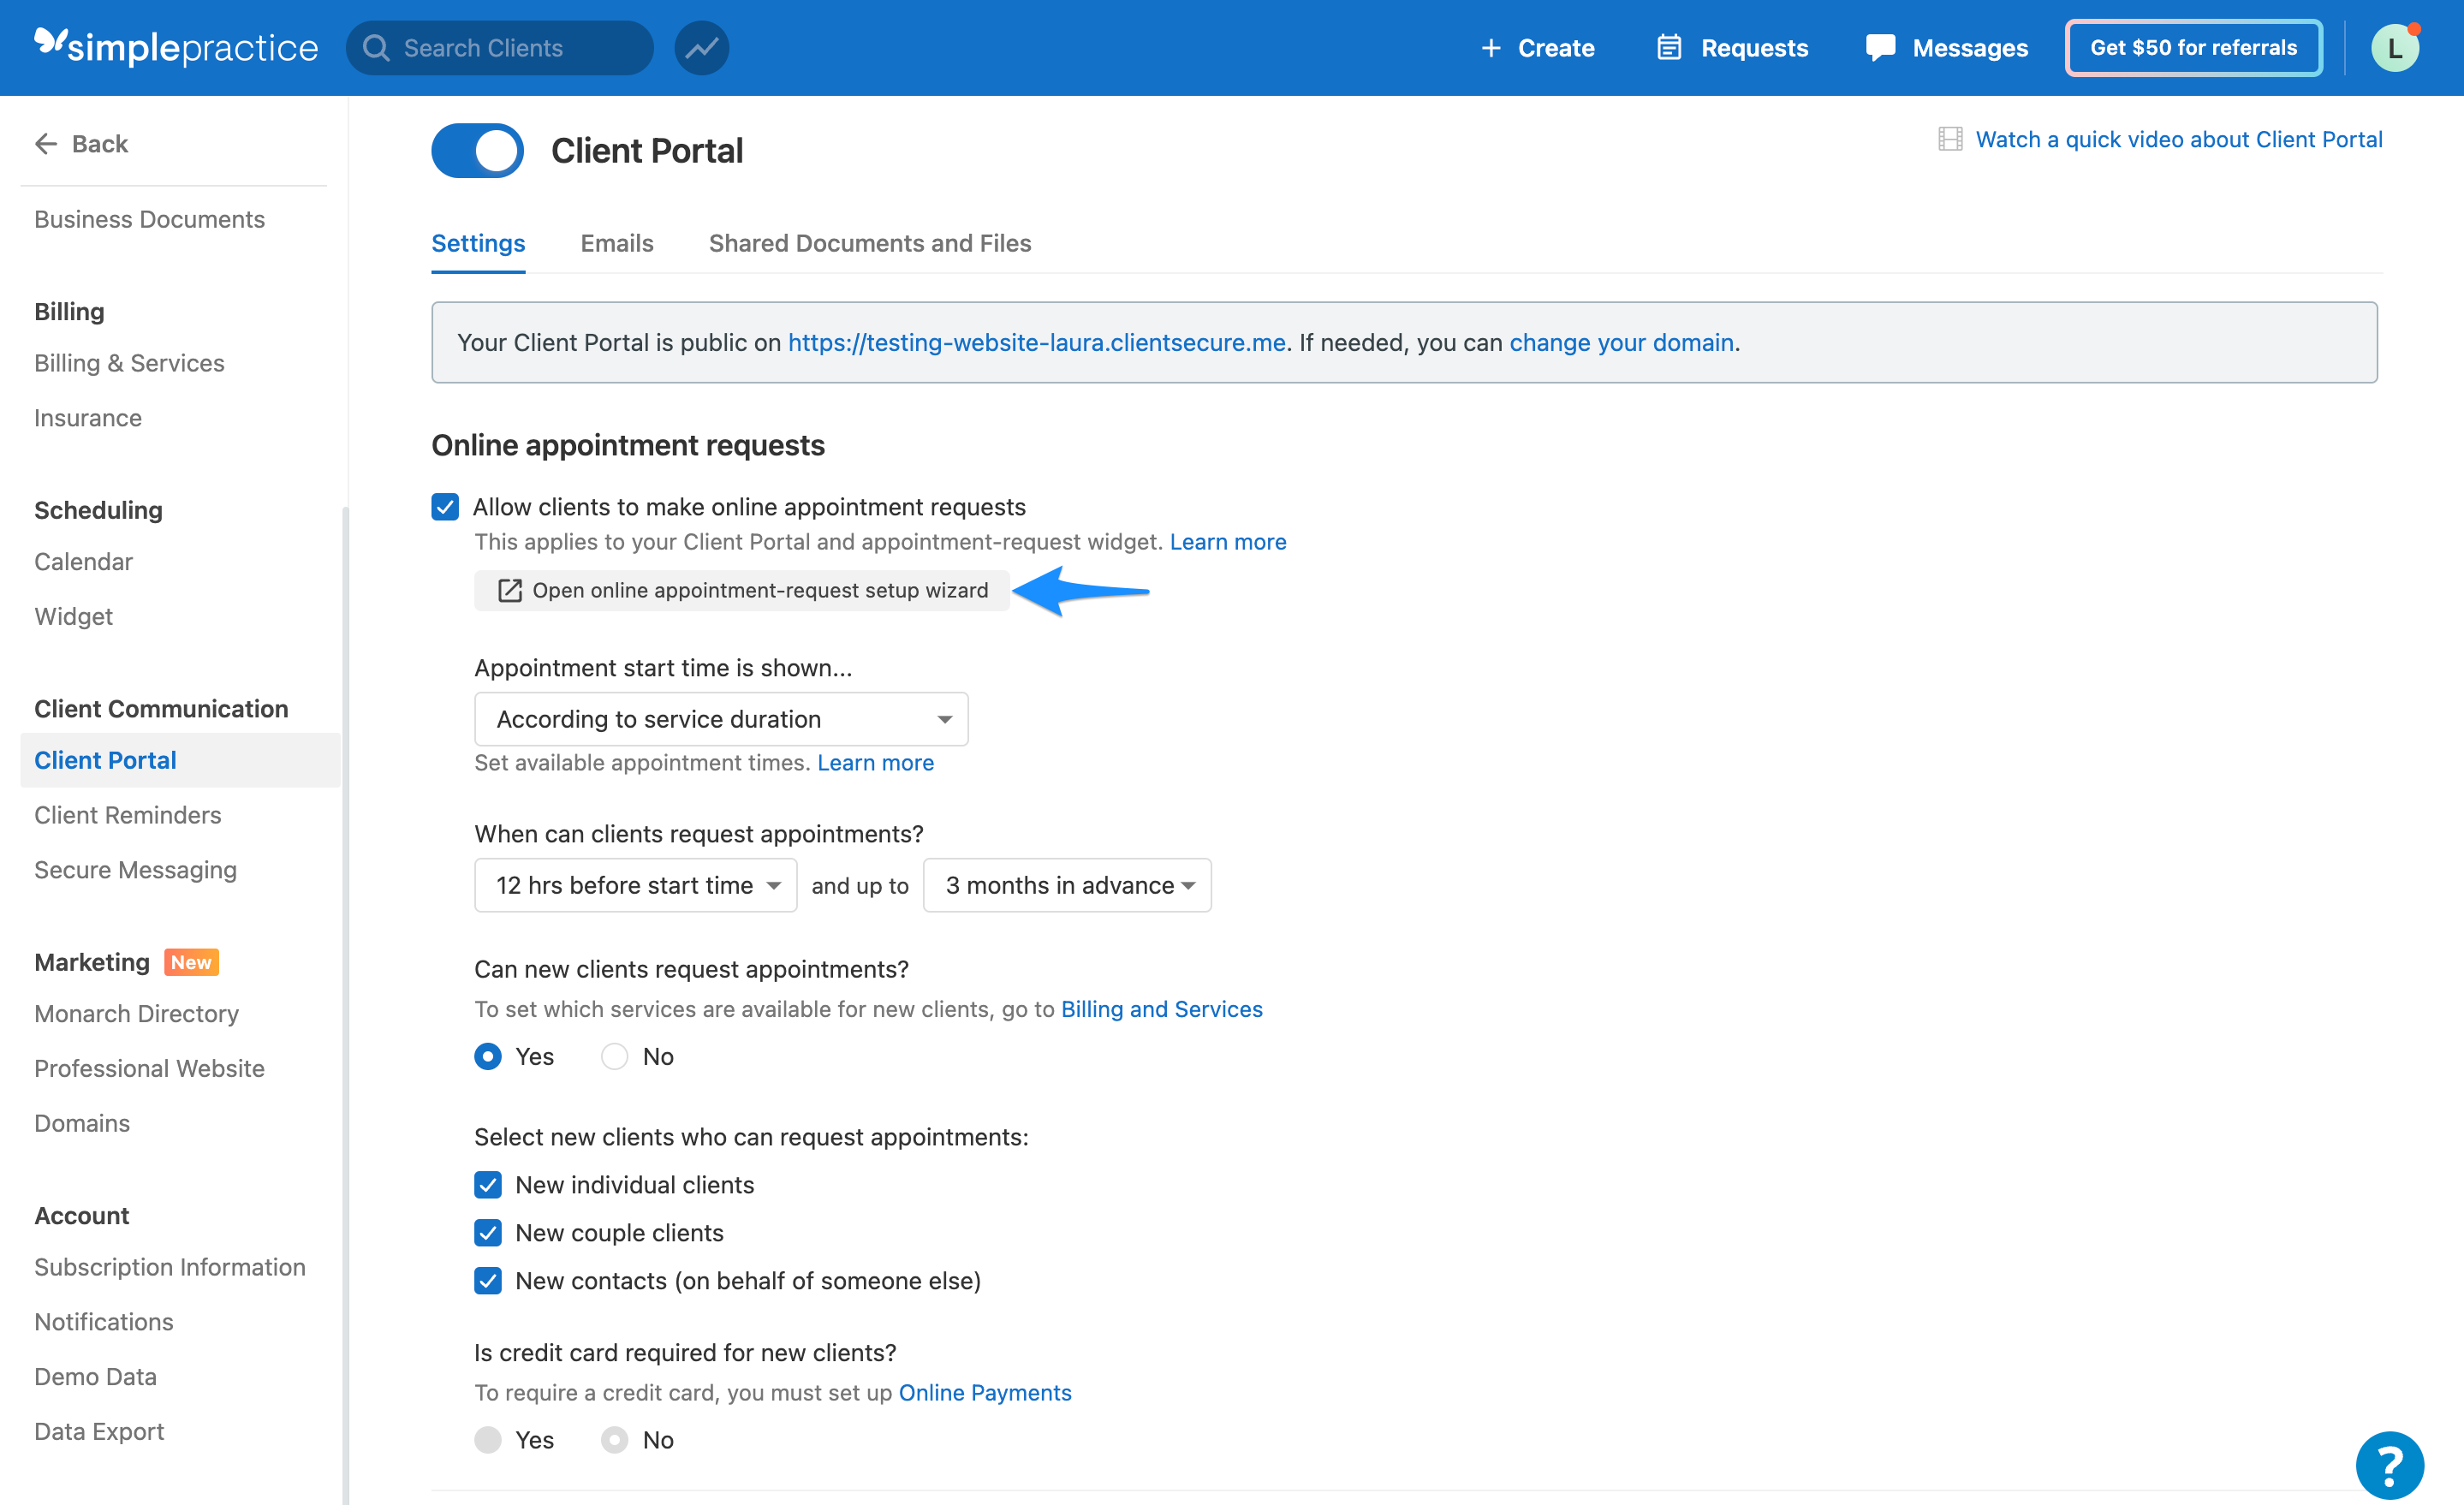2464x1505 pixels.
Task: Click the sidebar vertical scrollbar
Action: pyautogui.click(x=345, y=1005)
